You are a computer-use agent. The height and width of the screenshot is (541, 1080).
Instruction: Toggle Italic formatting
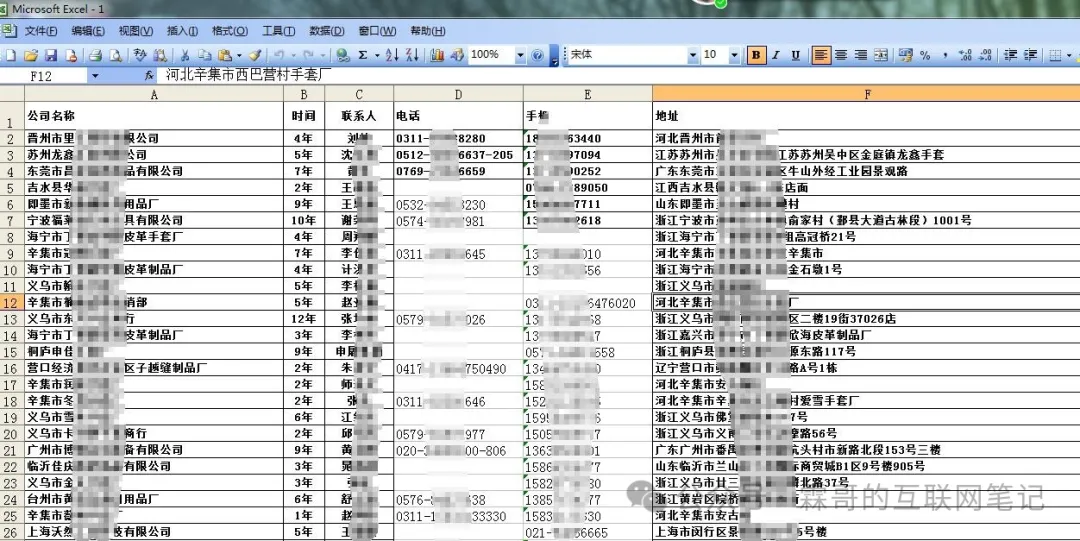click(x=776, y=55)
